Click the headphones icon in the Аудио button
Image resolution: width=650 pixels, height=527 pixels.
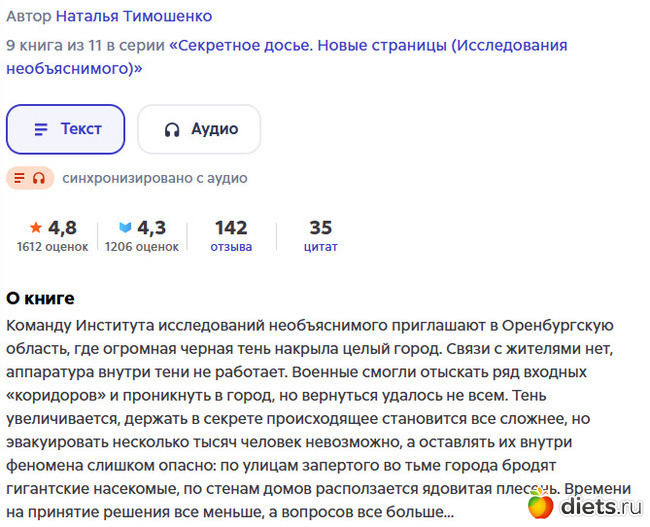172,130
